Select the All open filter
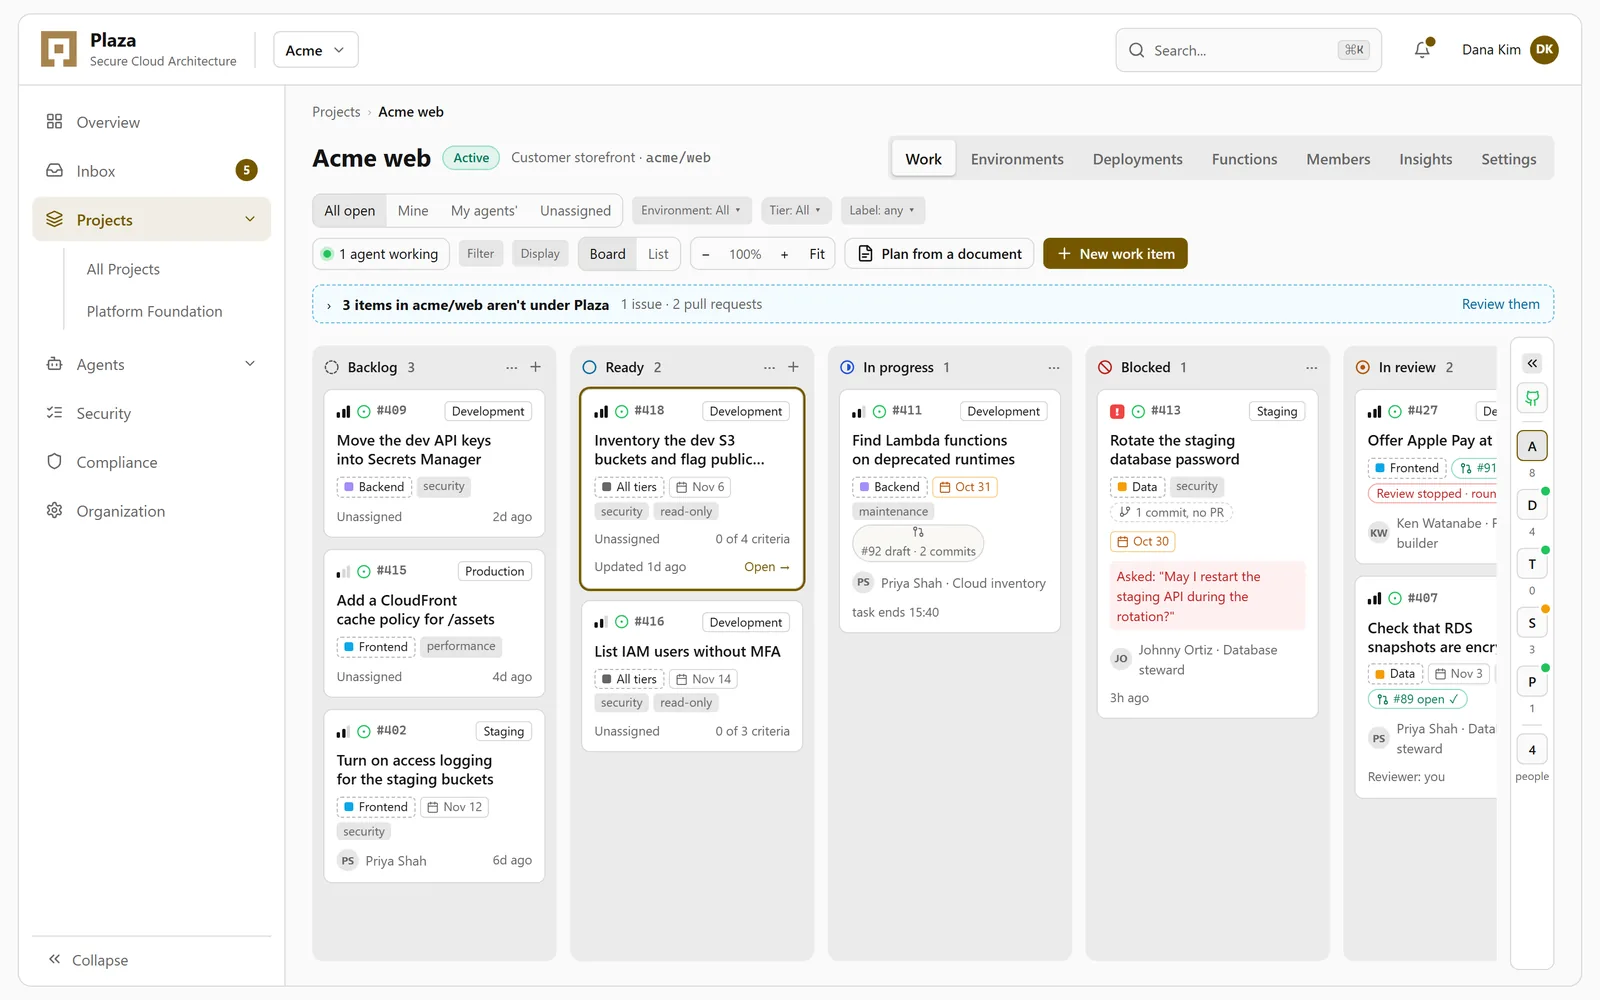This screenshot has height=1000, width=1600. coord(350,211)
